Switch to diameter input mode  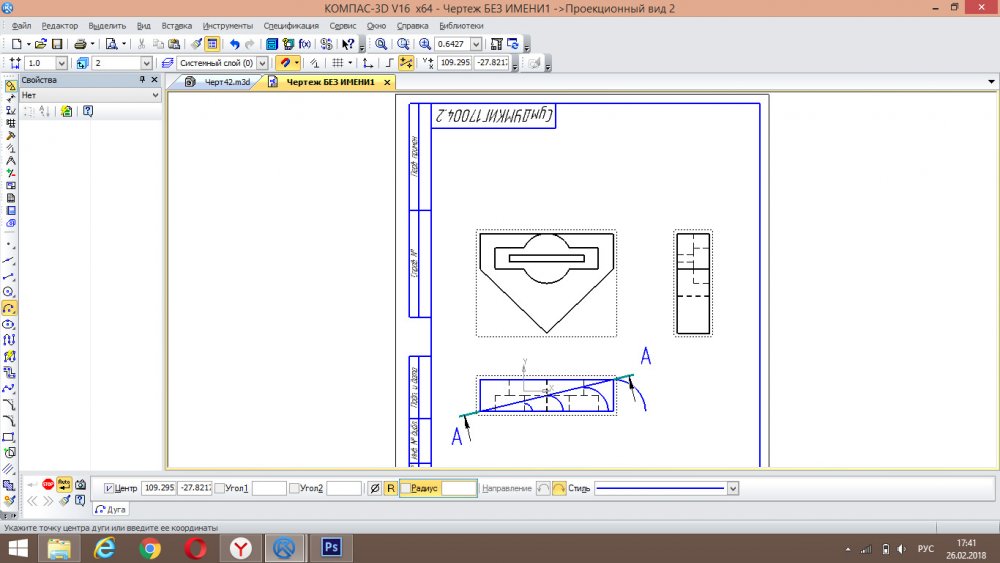(375, 488)
